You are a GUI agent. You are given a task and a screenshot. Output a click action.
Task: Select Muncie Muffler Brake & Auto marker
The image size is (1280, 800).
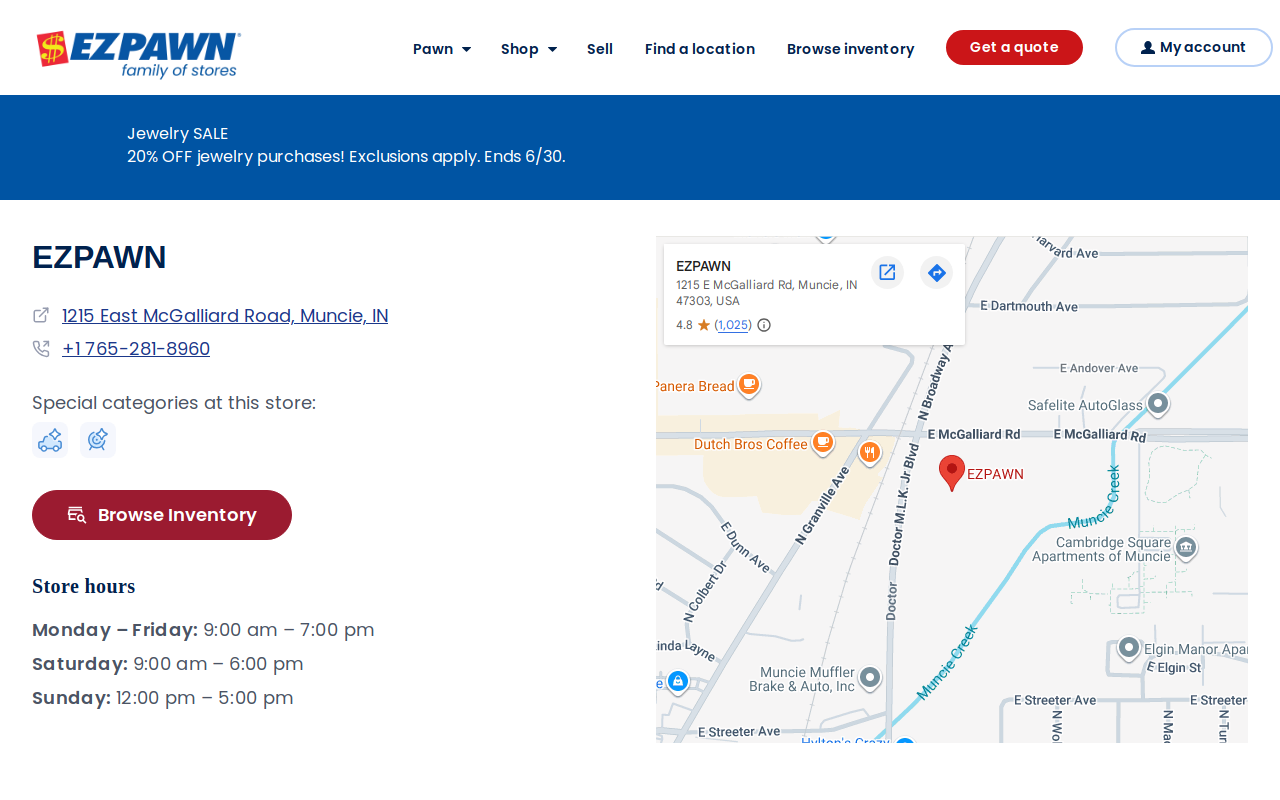pos(870,678)
